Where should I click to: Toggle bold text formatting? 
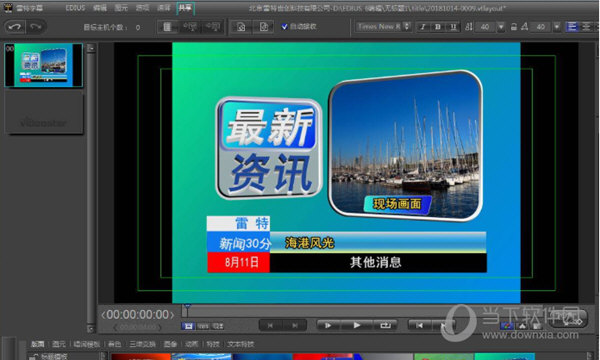[438, 27]
